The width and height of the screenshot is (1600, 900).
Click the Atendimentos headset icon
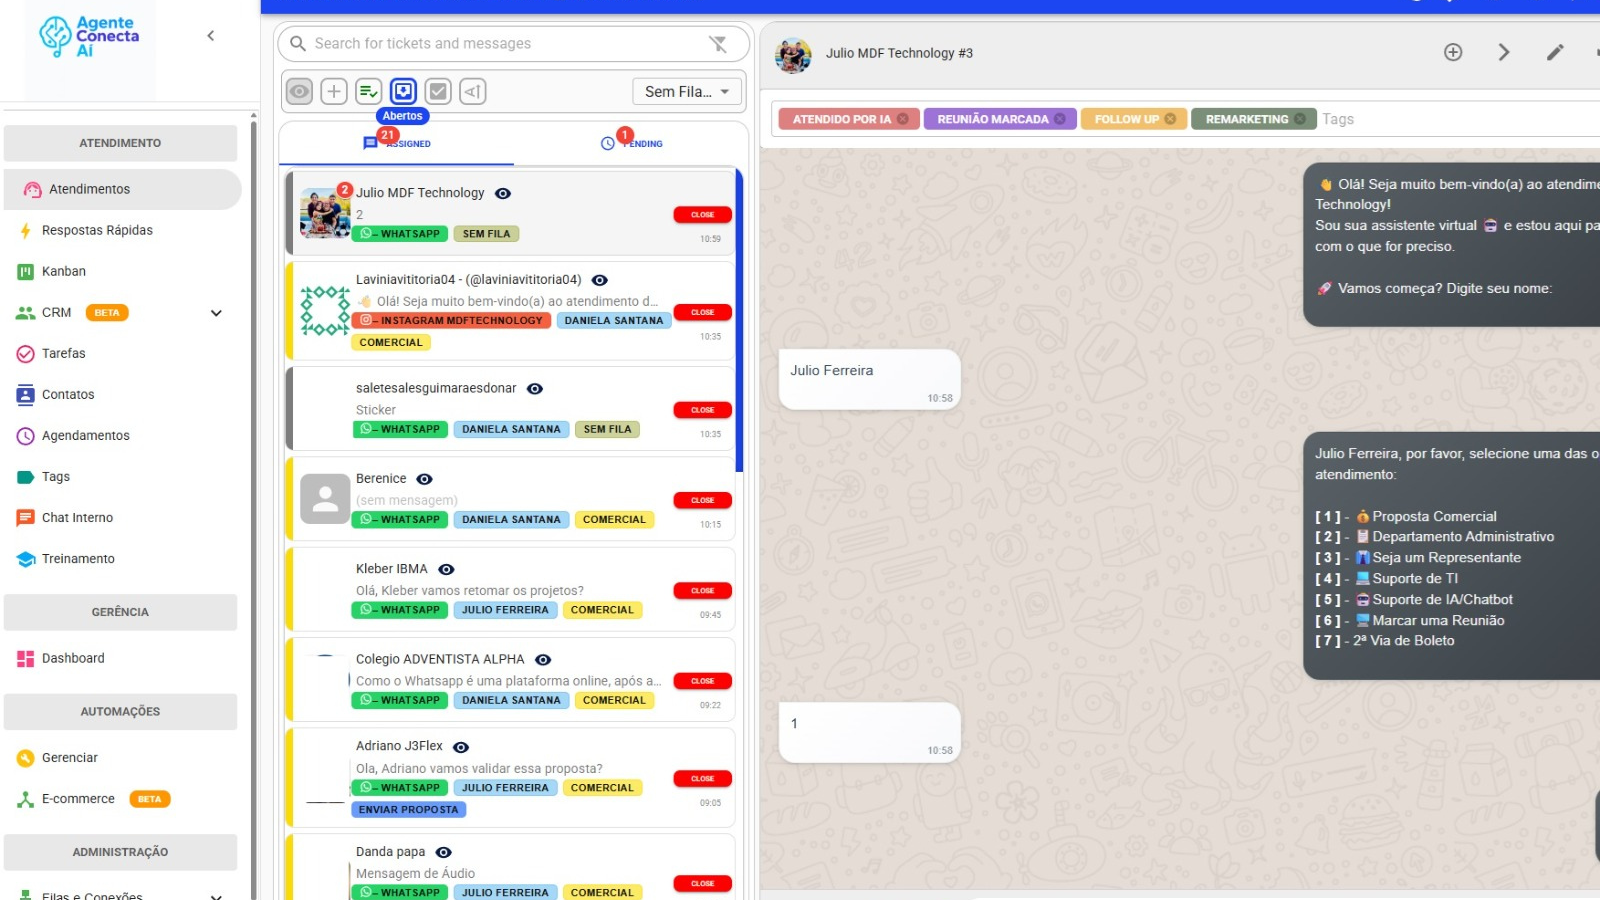[32, 189]
